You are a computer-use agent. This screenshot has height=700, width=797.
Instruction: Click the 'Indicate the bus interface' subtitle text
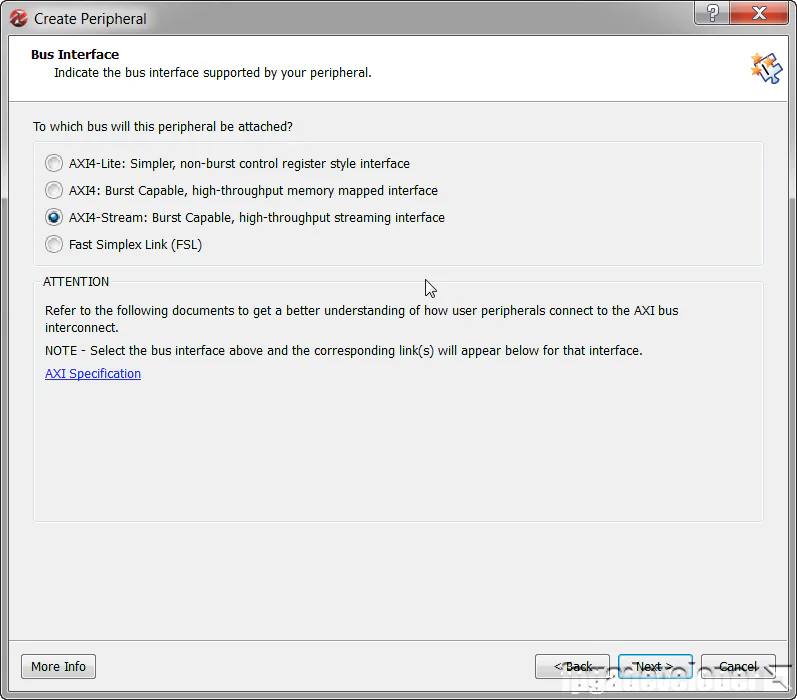point(212,73)
